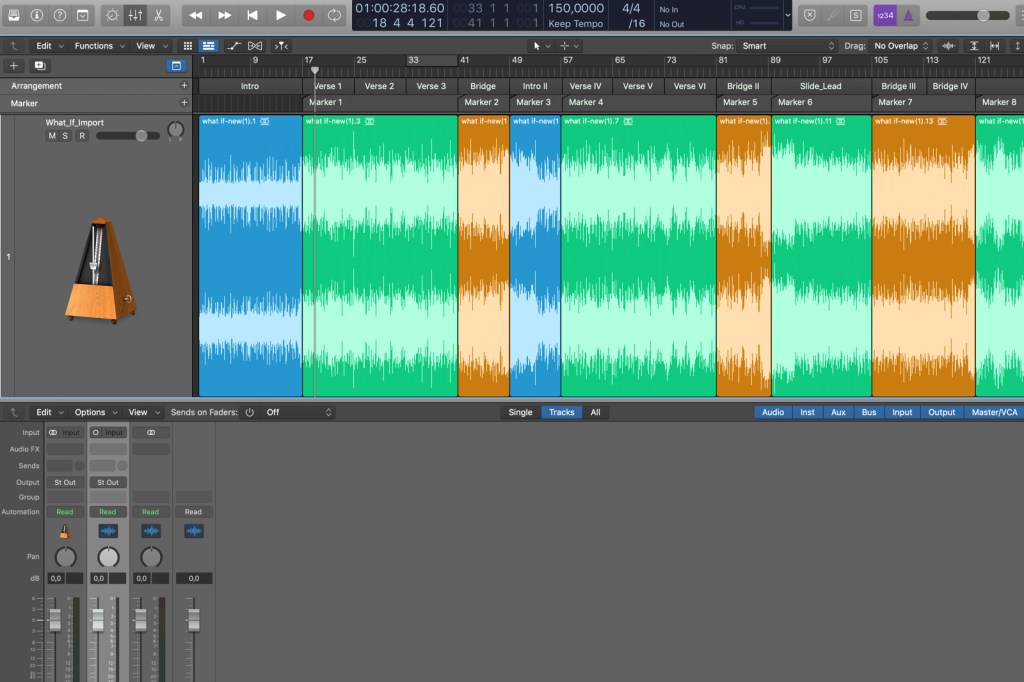Viewport: 1024px width, 682px height.
Task: Open the Snap Smart dropdown
Action: 787,46
